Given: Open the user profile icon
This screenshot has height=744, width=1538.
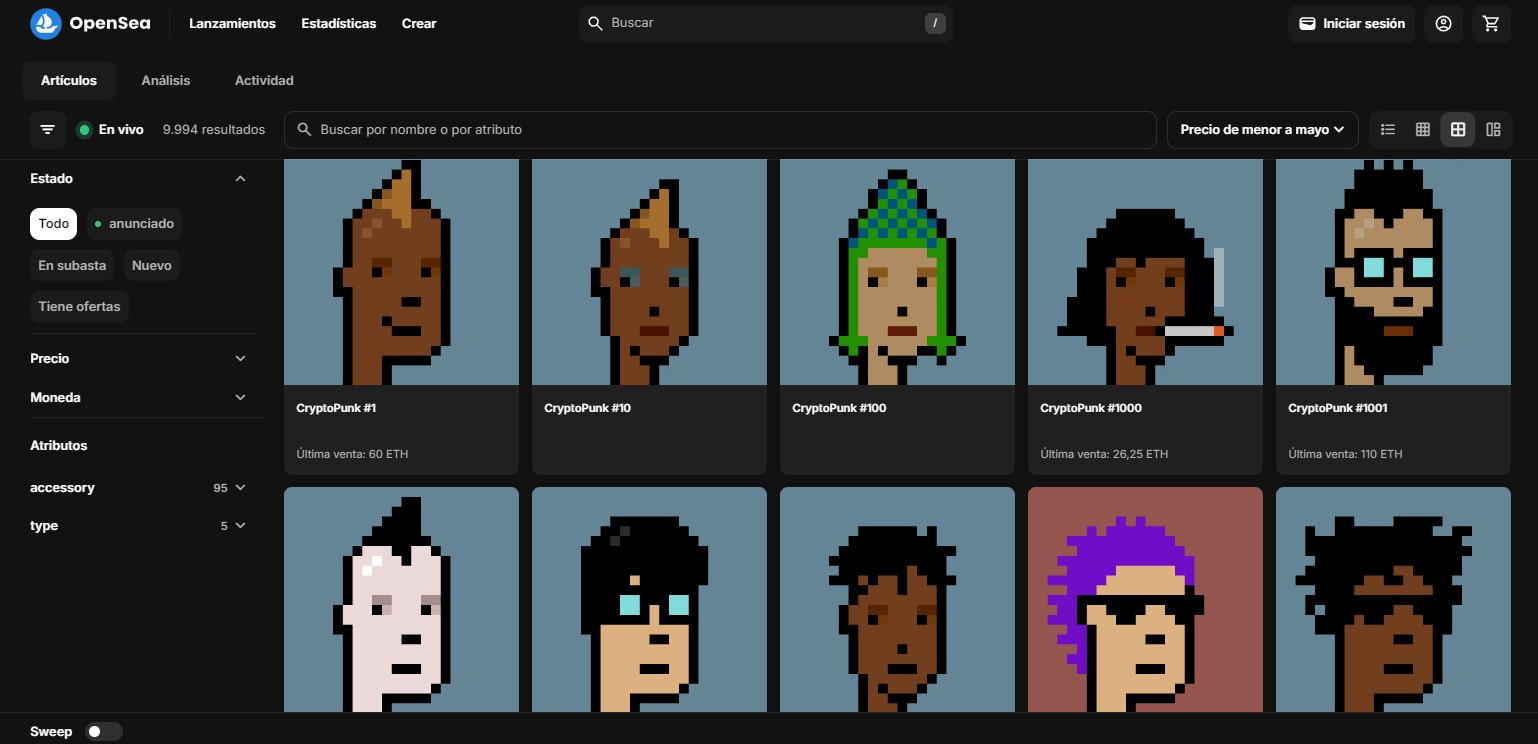Looking at the screenshot, I should [1443, 23].
